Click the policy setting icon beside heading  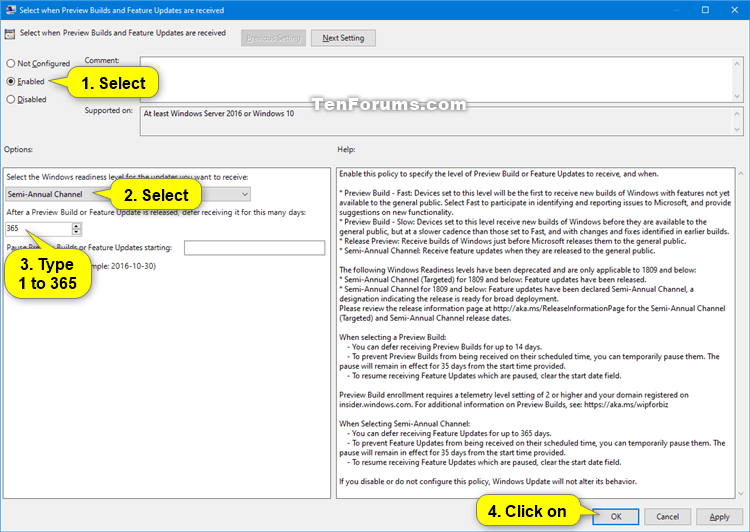pos(10,34)
